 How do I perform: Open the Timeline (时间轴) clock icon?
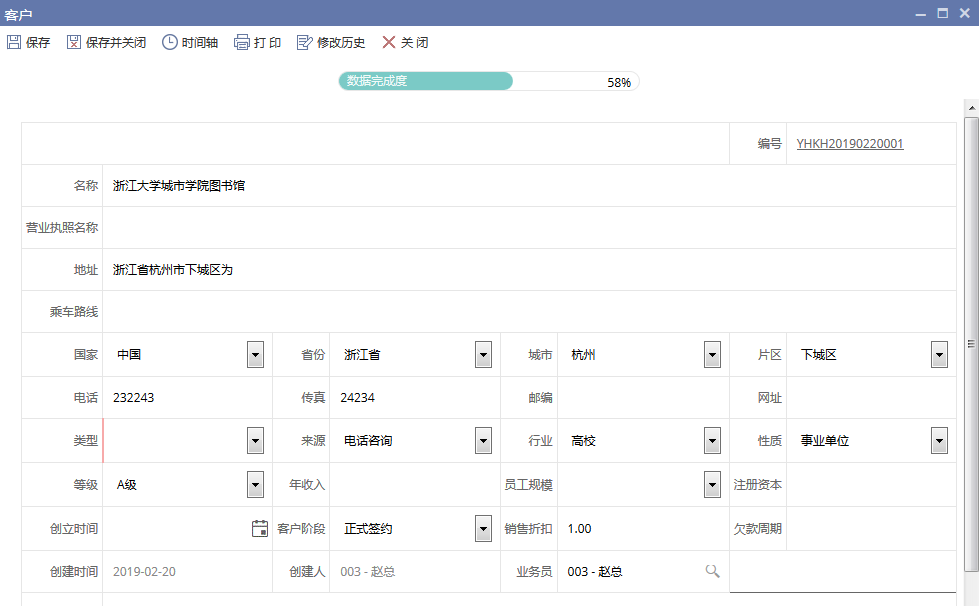coord(170,43)
